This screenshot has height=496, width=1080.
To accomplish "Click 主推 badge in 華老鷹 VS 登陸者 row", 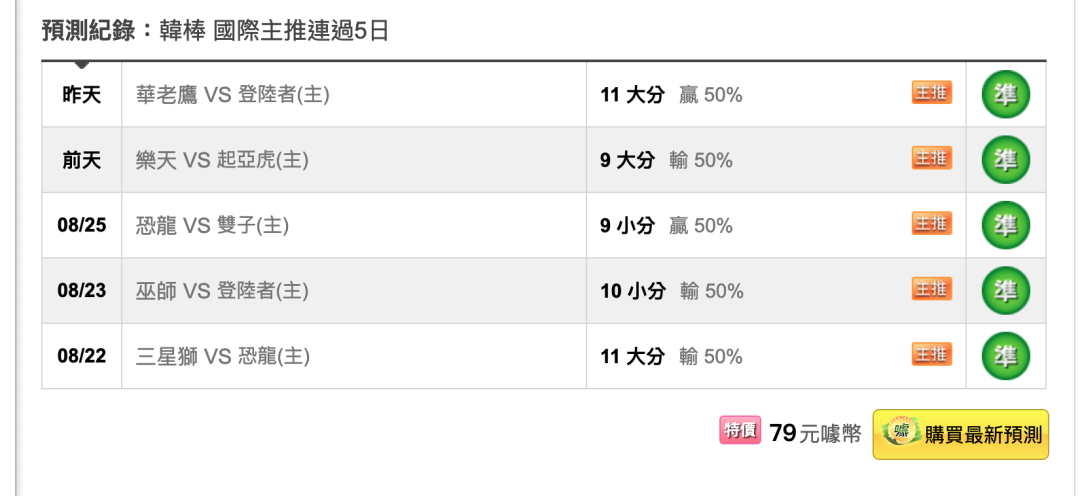I will point(932,92).
